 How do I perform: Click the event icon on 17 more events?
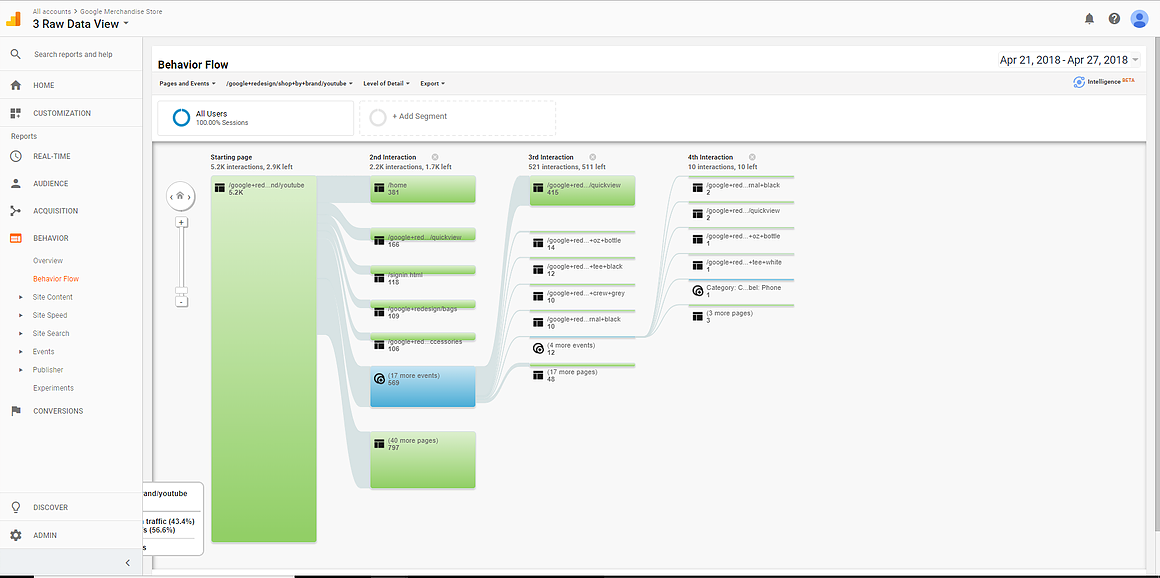coord(380,379)
